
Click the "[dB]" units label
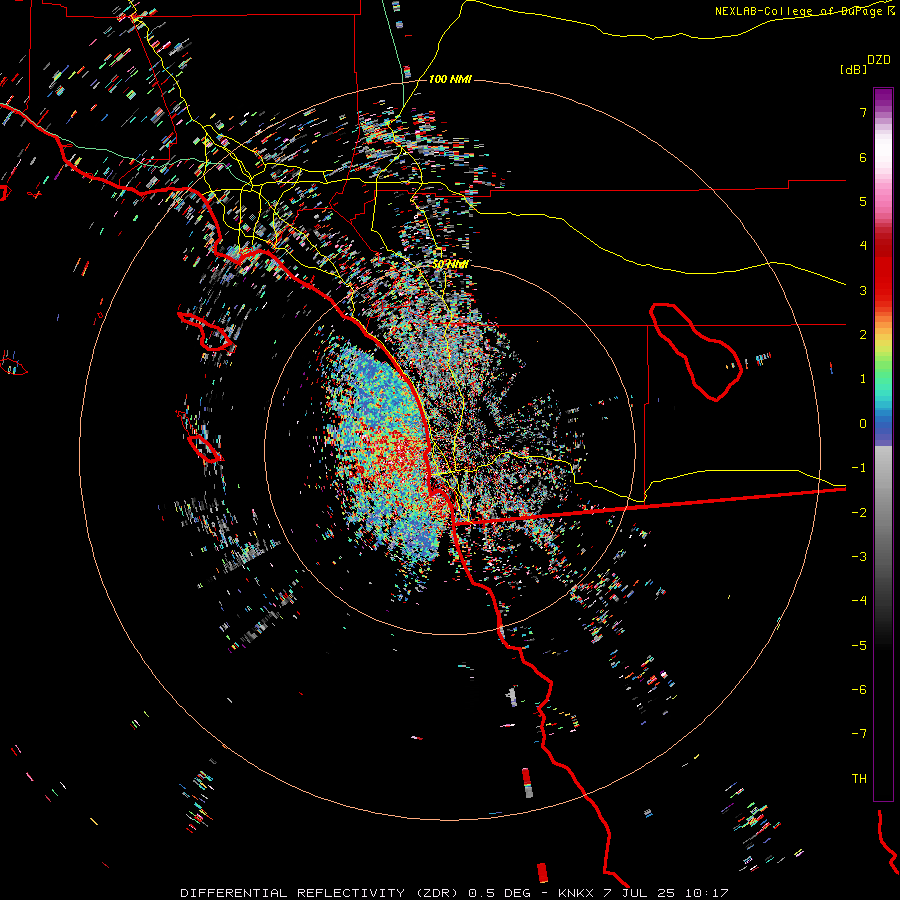853,69
